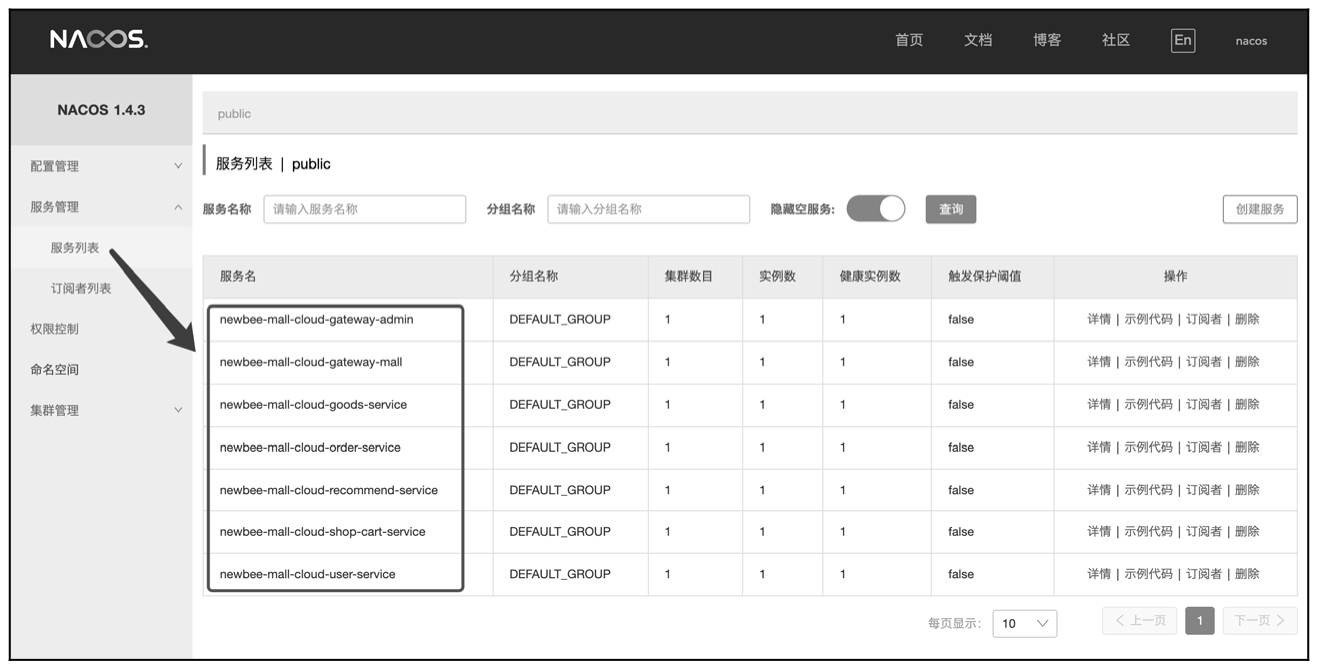This screenshot has width=1318, height=669.
Task: Open 详情 for newbee-mall-cloud-goods-service
Action: pyautogui.click(x=1099, y=404)
